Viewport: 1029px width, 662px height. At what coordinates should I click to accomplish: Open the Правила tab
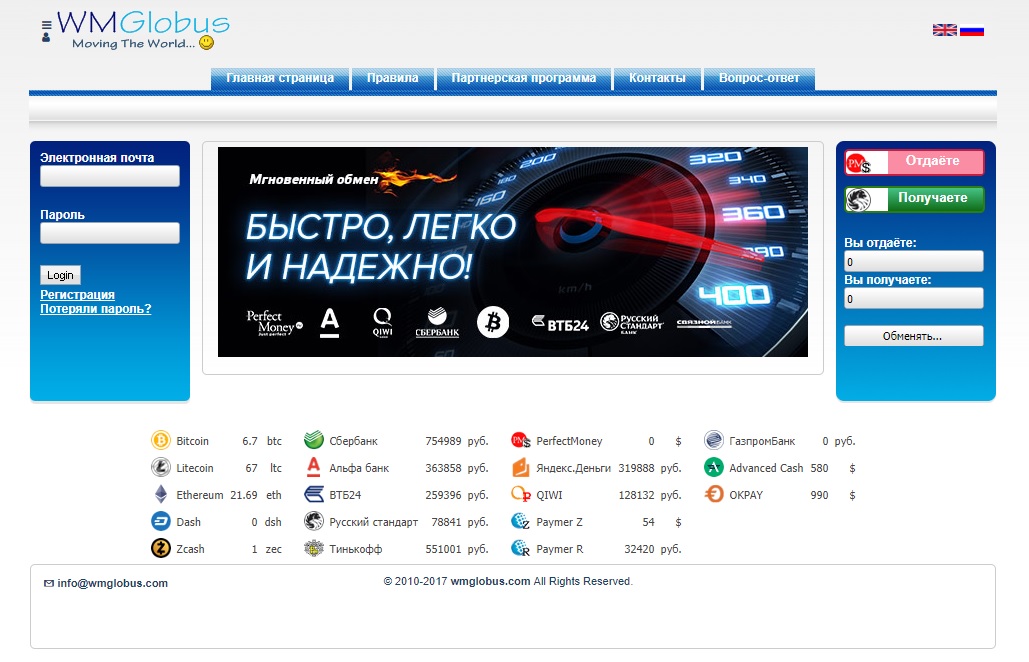(392, 78)
